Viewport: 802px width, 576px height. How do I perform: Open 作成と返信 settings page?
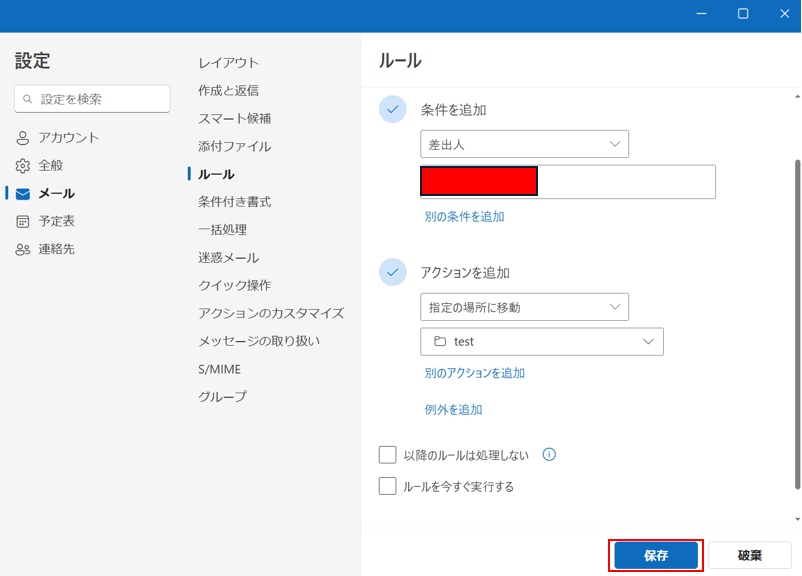point(229,91)
